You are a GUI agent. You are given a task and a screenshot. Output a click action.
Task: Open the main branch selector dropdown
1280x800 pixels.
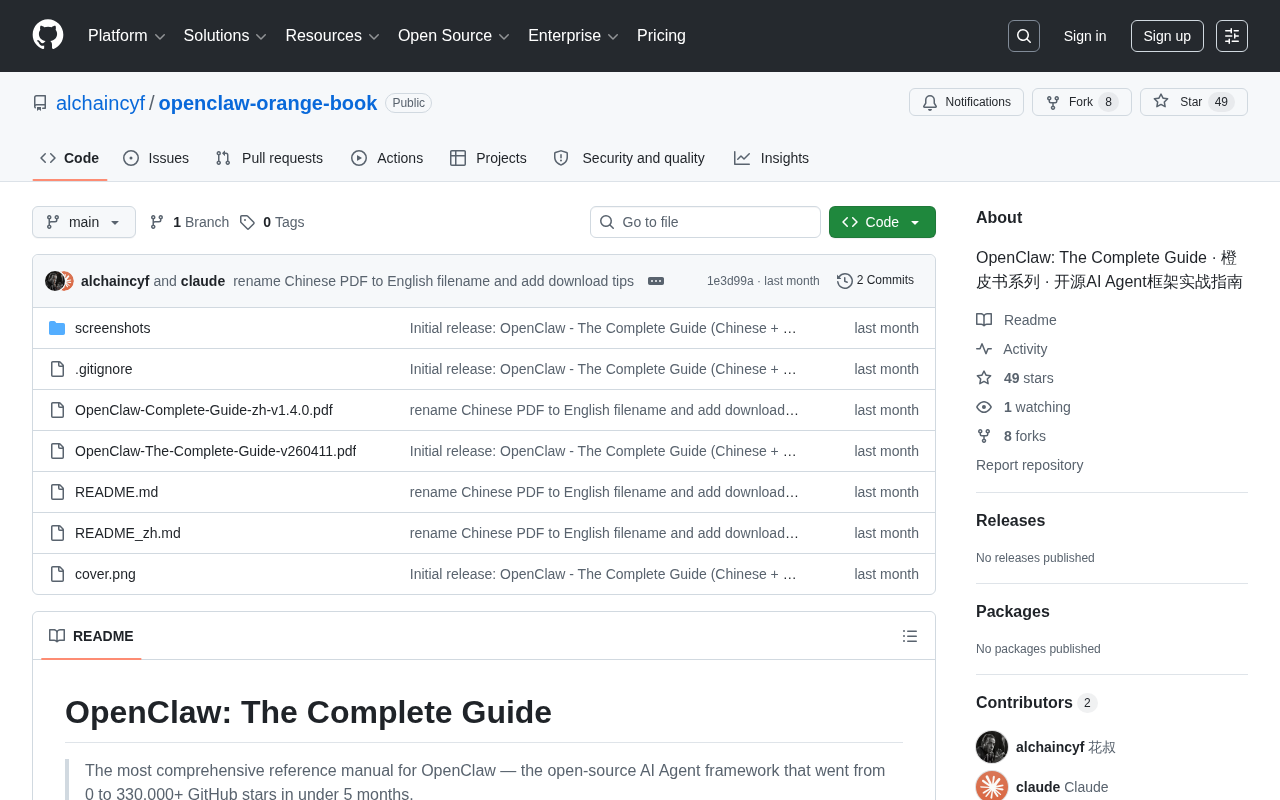tap(84, 222)
